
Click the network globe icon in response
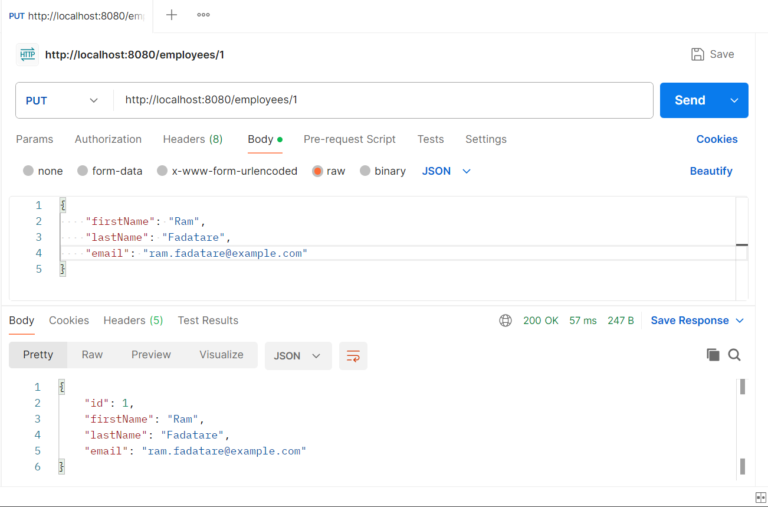pyautogui.click(x=505, y=320)
